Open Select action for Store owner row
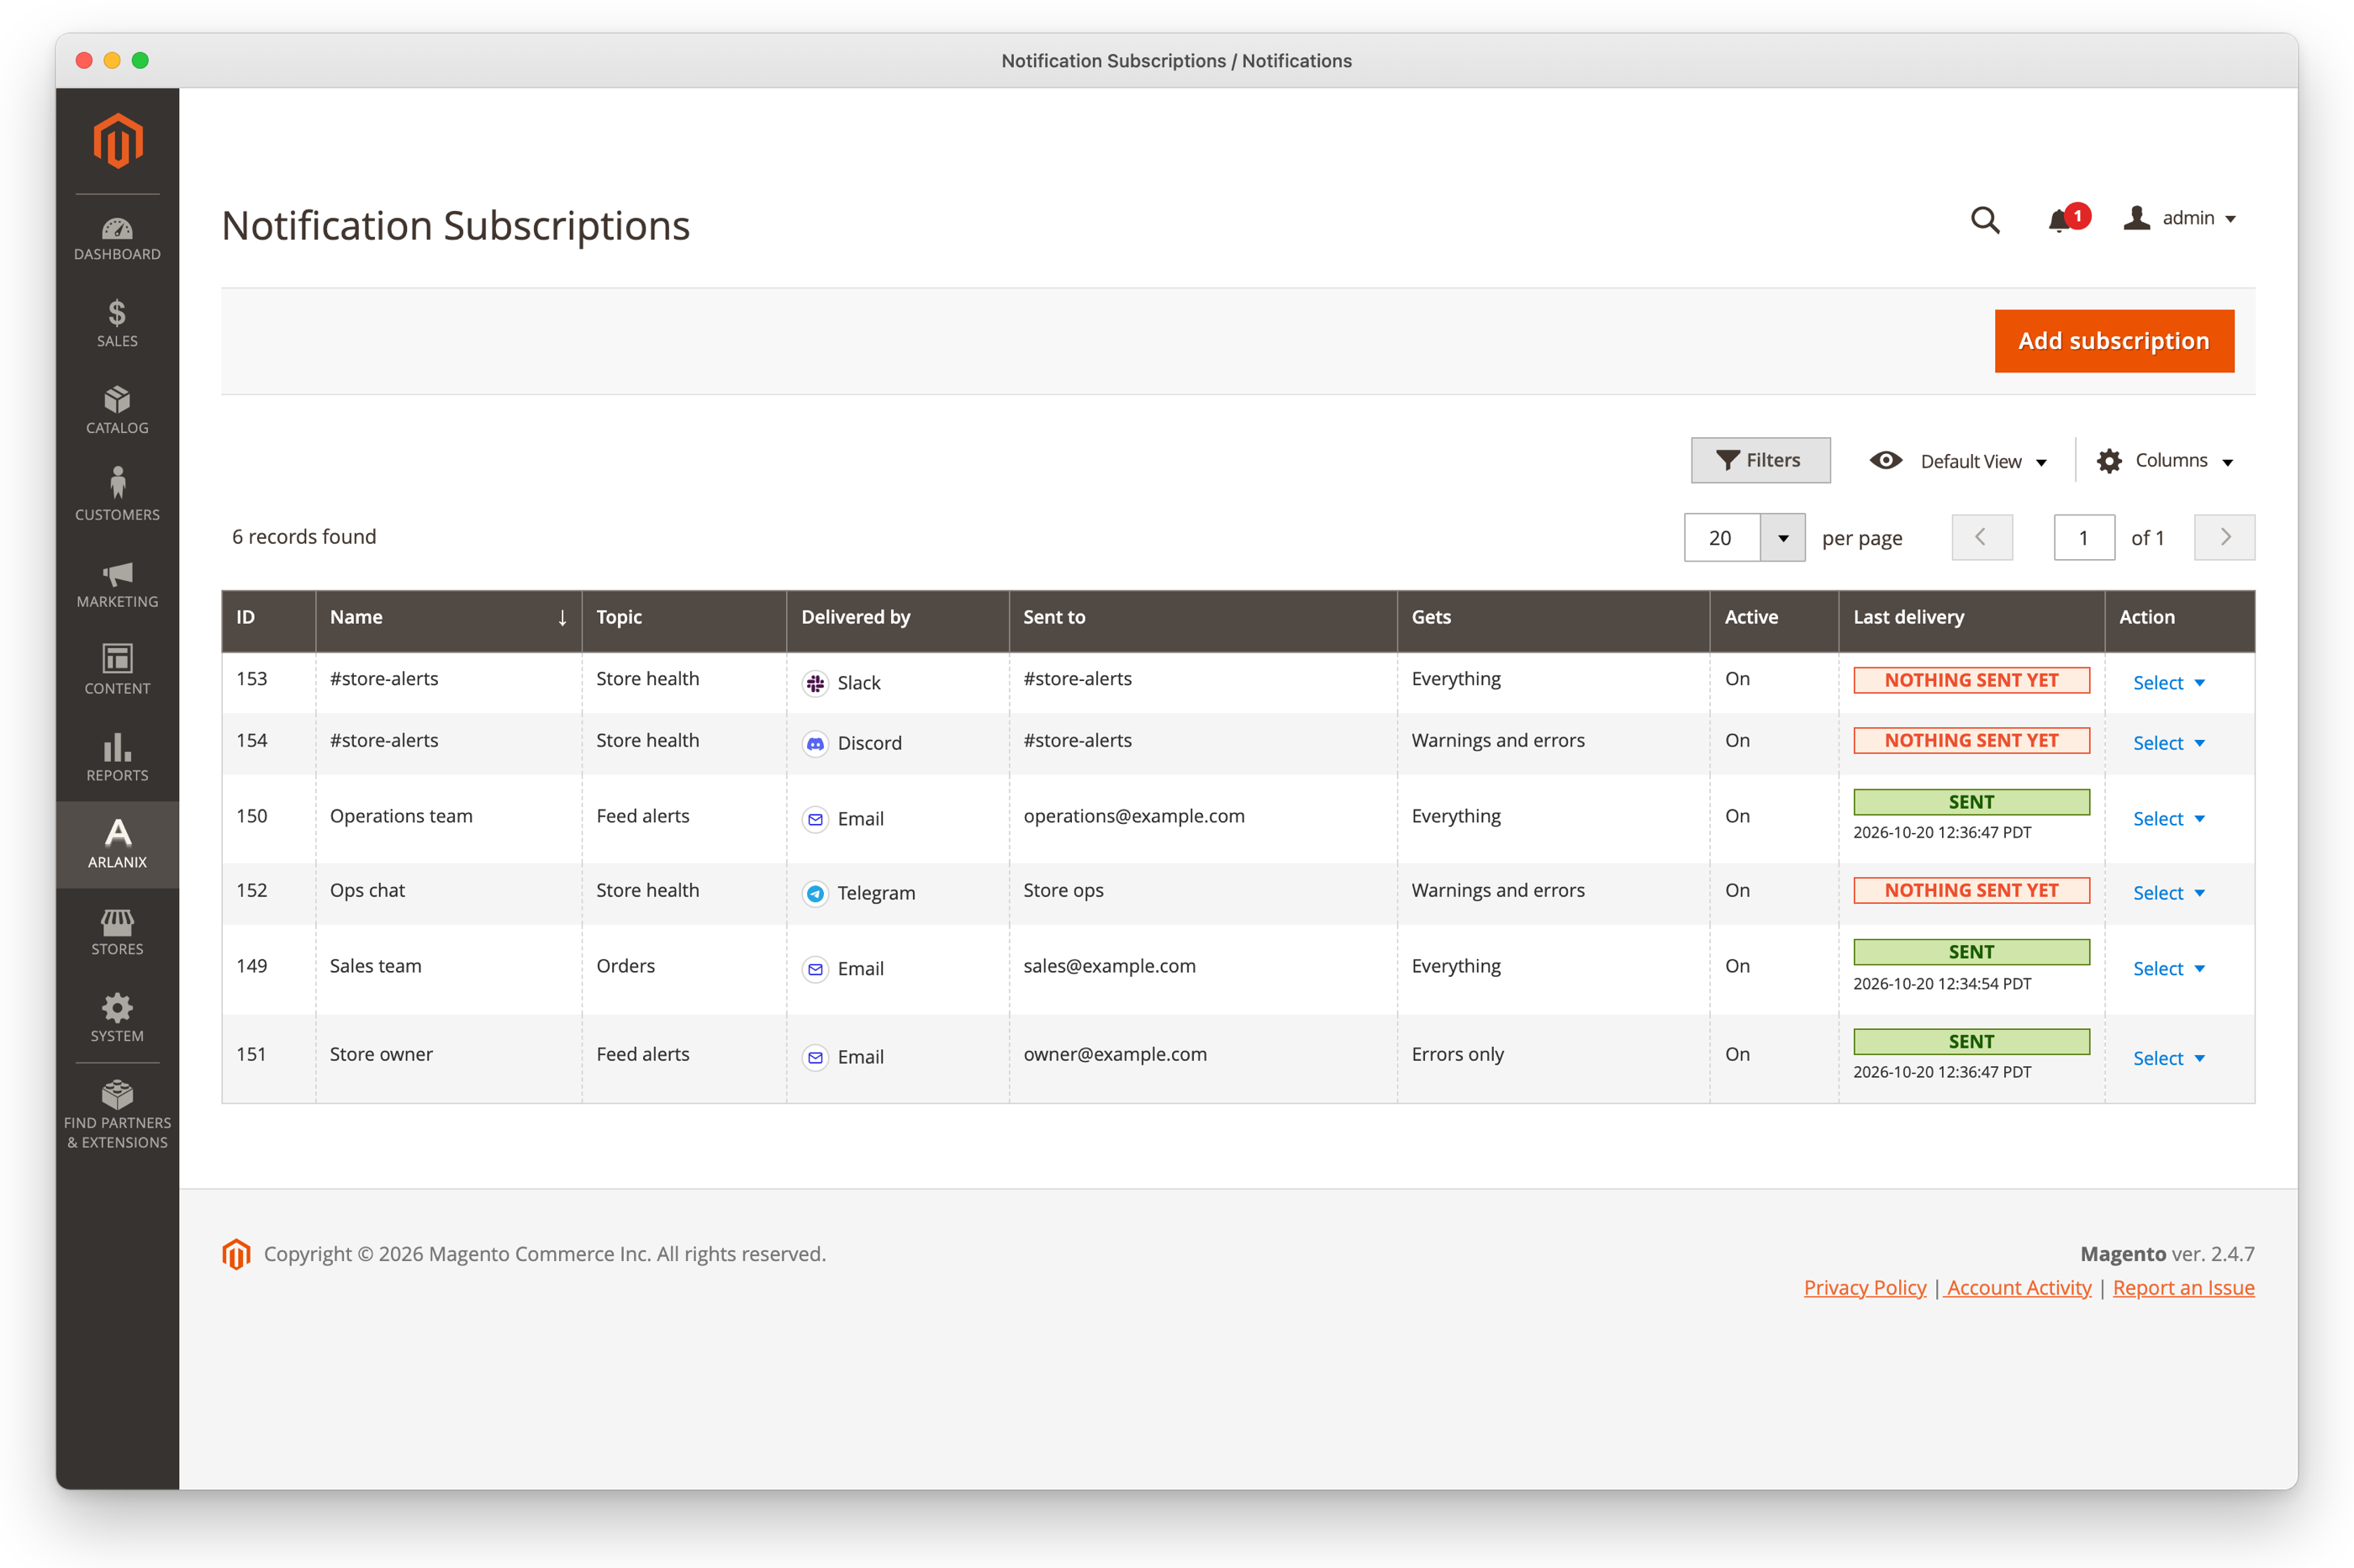Image resolution: width=2354 pixels, height=1568 pixels. 2169,1058
